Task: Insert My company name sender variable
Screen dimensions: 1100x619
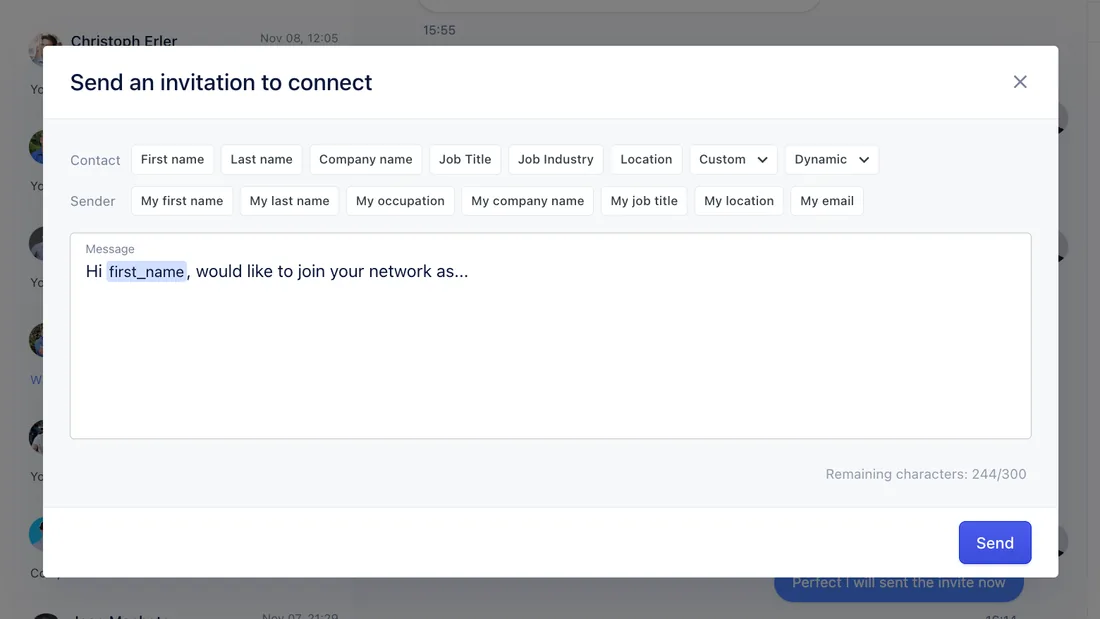Action: [x=528, y=201]
